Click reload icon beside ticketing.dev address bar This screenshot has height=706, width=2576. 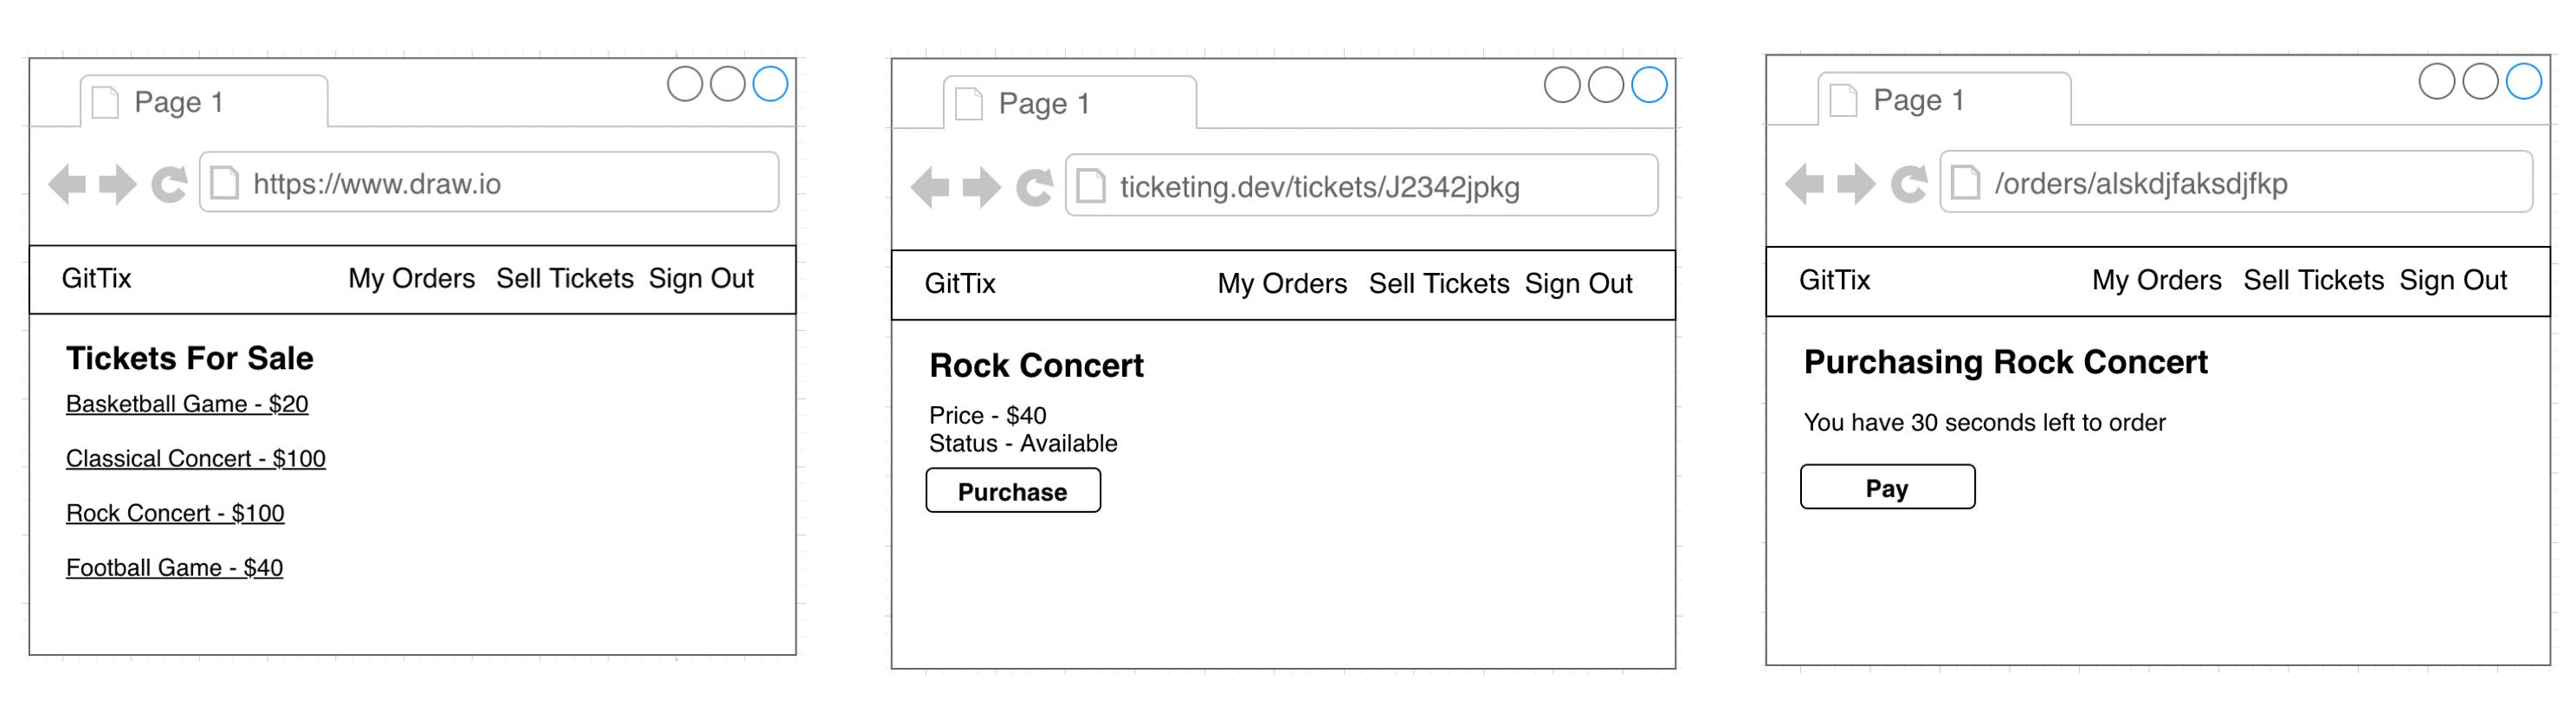click(x=1034, y=187)
